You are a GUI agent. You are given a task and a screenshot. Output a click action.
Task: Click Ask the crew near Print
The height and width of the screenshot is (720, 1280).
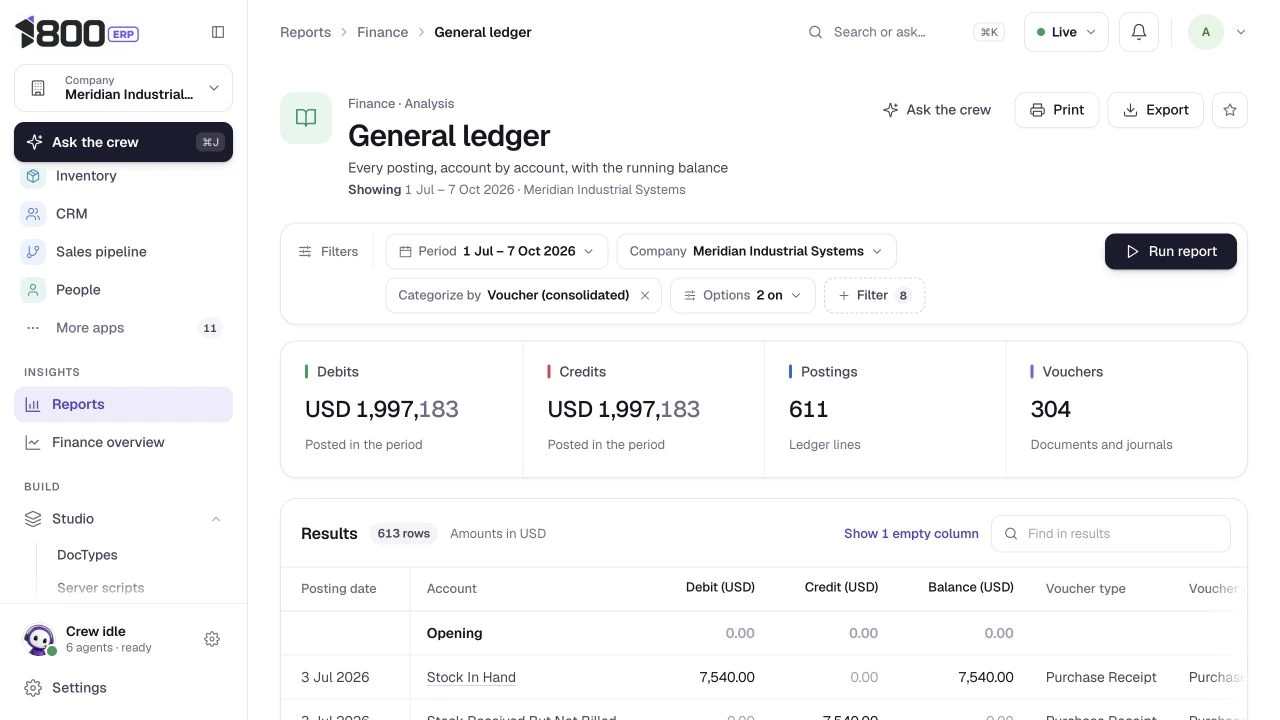(937, 110)
